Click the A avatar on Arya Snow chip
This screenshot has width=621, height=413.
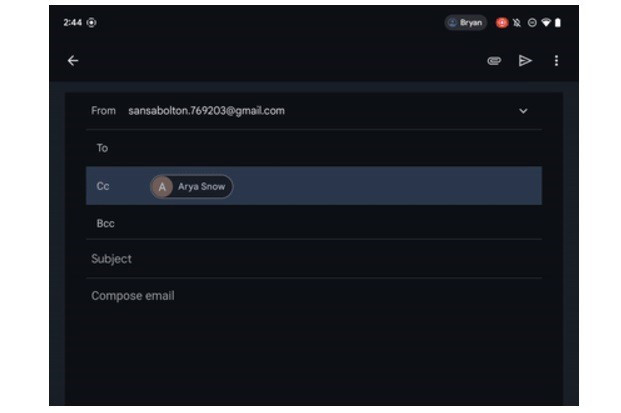point(162,187)
